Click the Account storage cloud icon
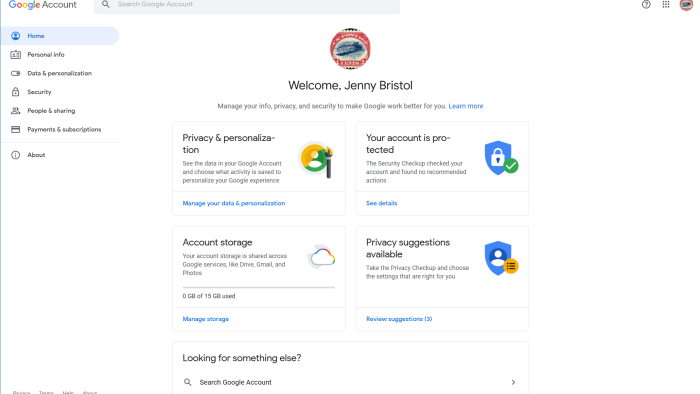Viewport: 700px width, 394px height. coord(322,257)
